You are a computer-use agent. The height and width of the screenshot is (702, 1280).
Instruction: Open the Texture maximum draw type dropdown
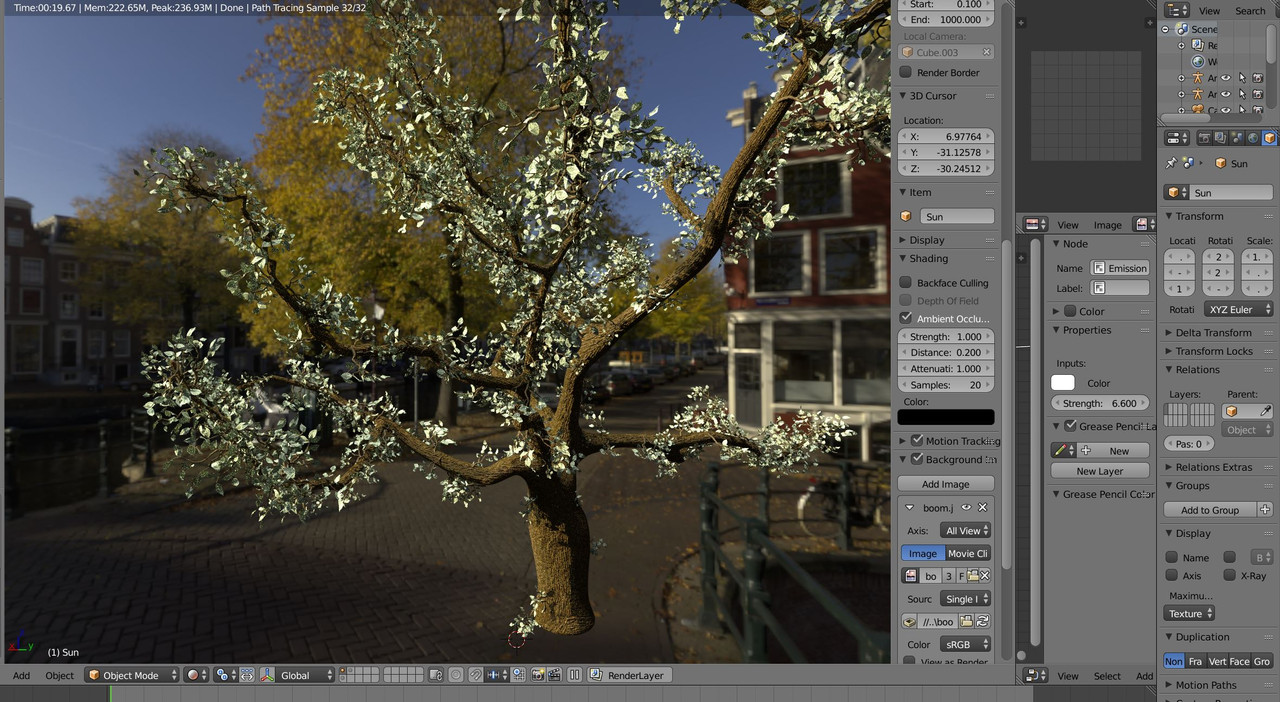[x=1190, y=614]
